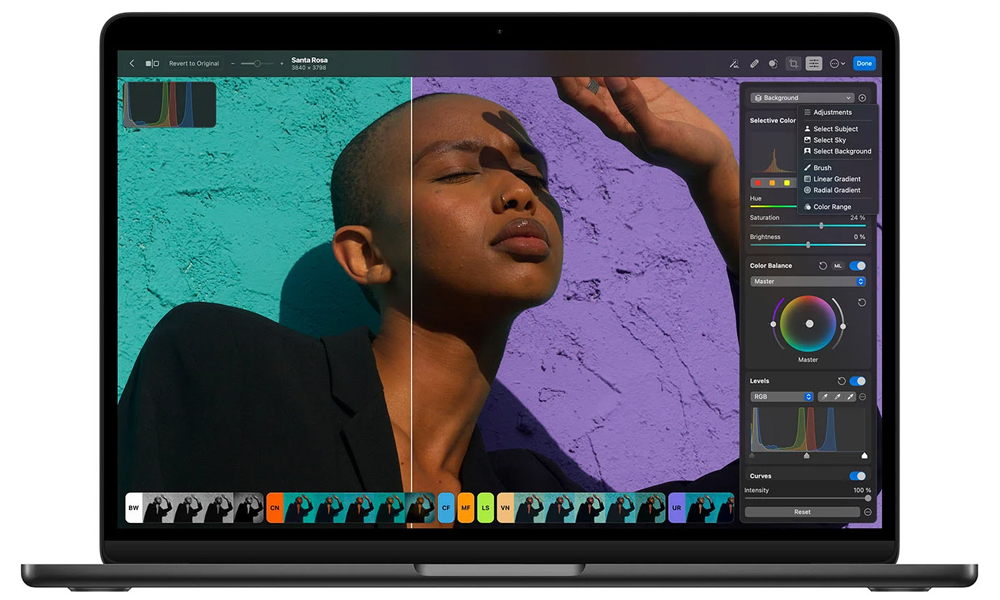
Task: Open the RGB channel dropdown in Levels
Action: click(782, 397)
